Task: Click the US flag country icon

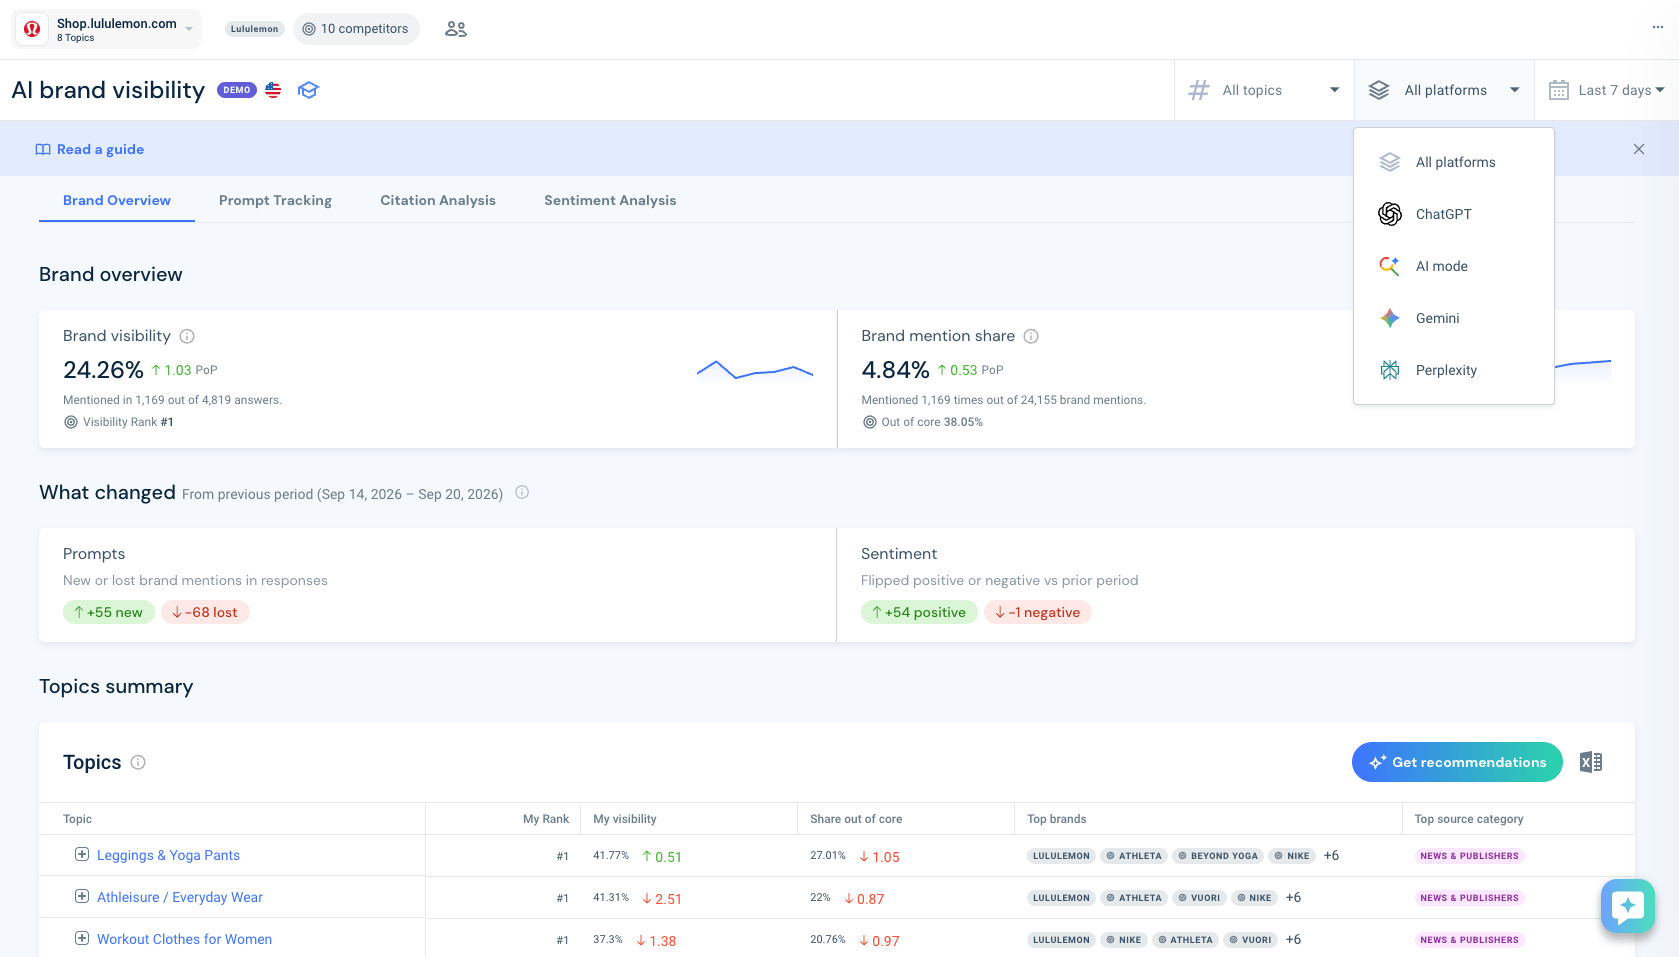Action: tap(273, 90)
